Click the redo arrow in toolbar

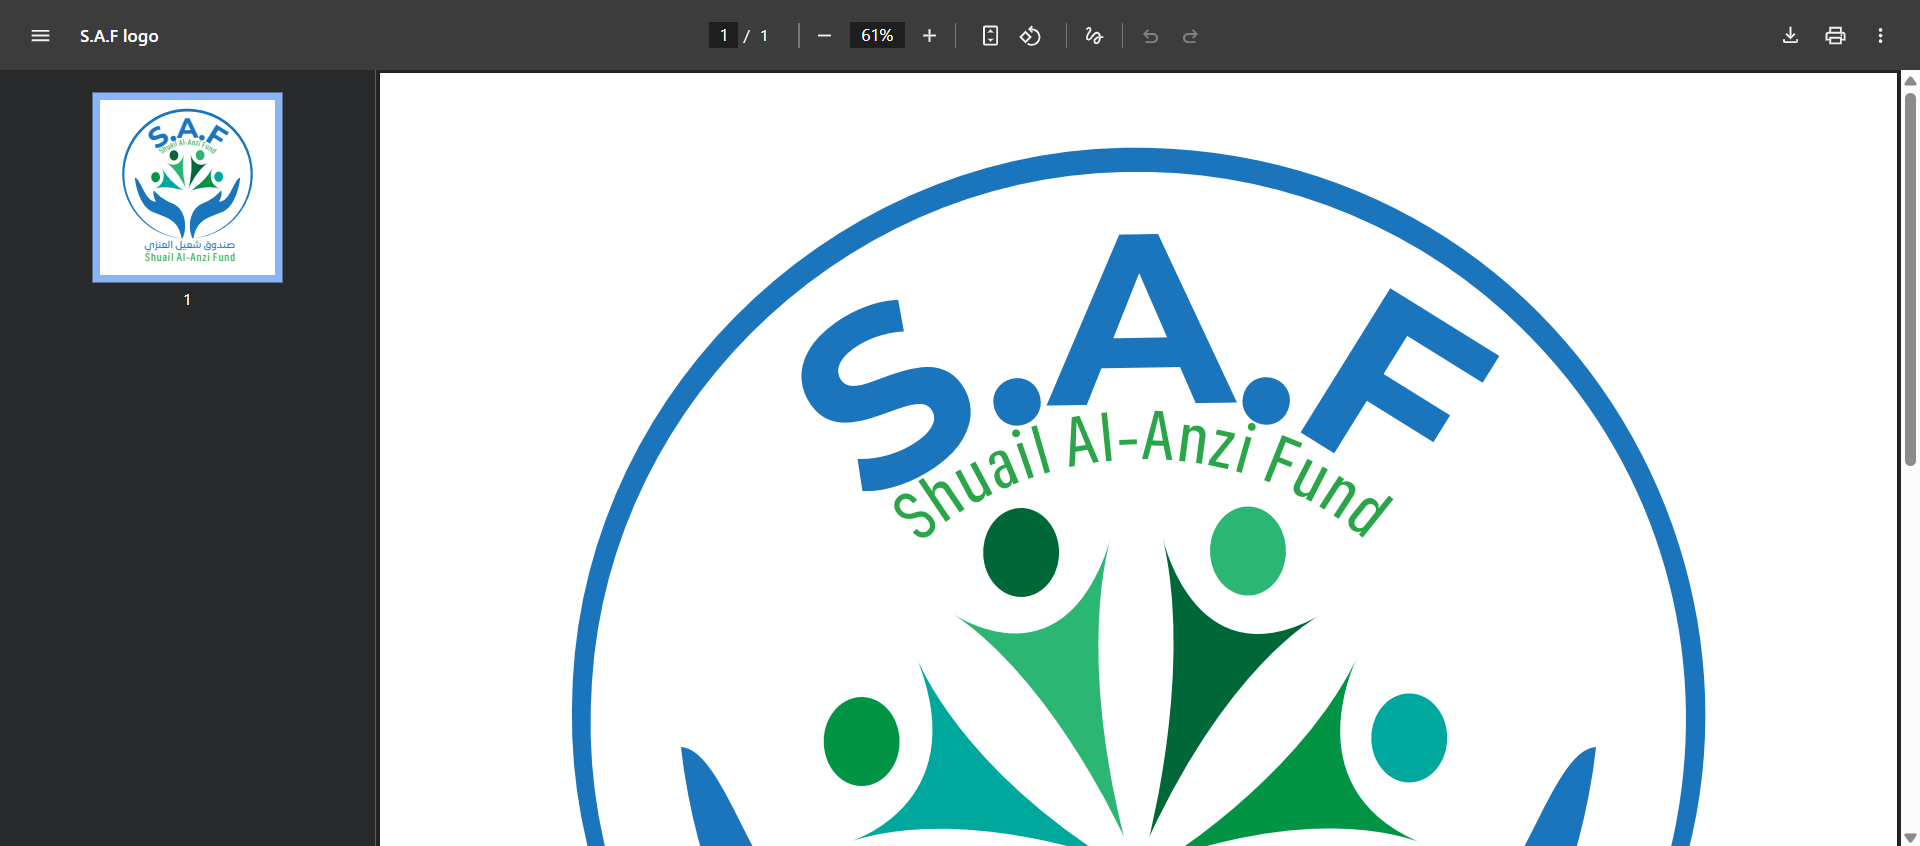click(1190, 36)
